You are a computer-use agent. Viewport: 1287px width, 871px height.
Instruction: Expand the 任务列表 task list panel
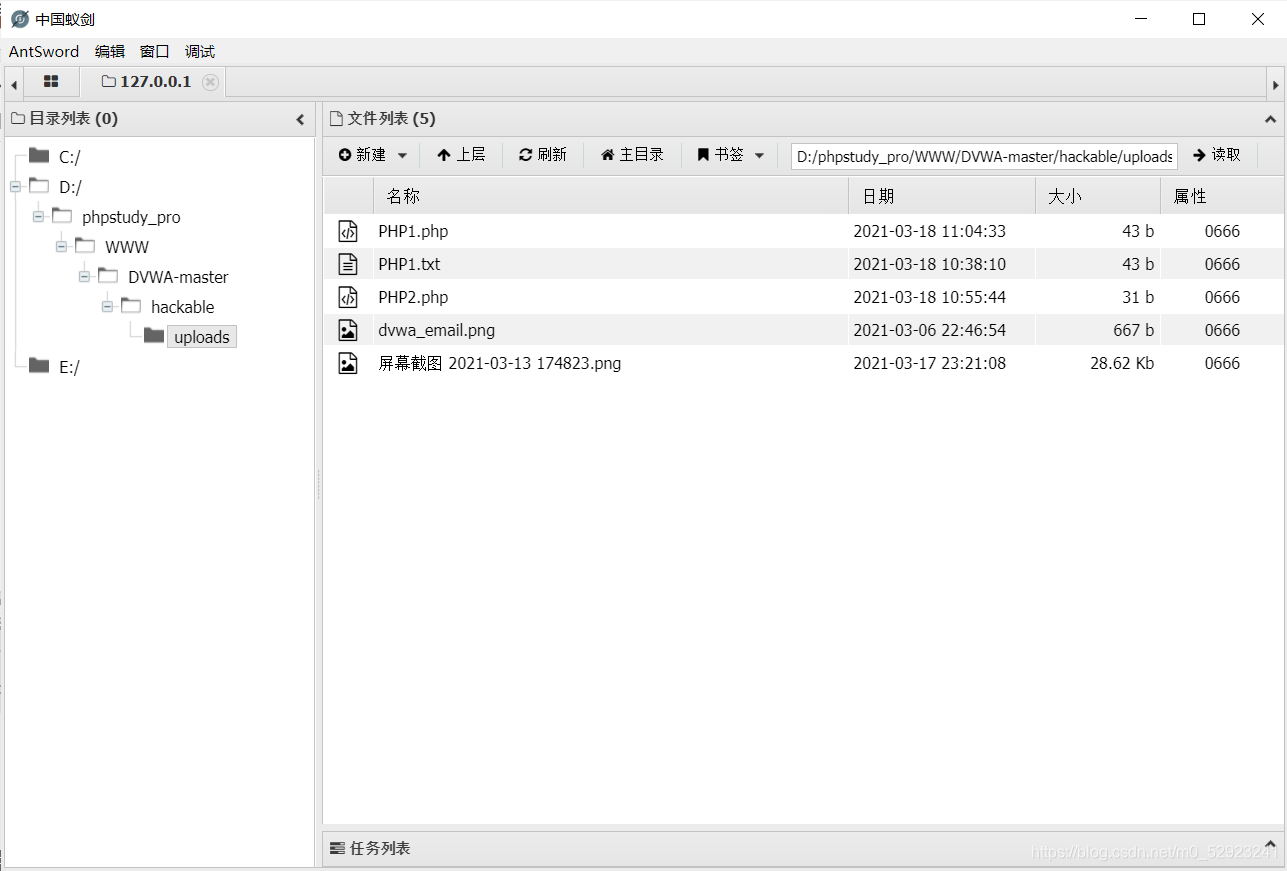coord(1271,844)
